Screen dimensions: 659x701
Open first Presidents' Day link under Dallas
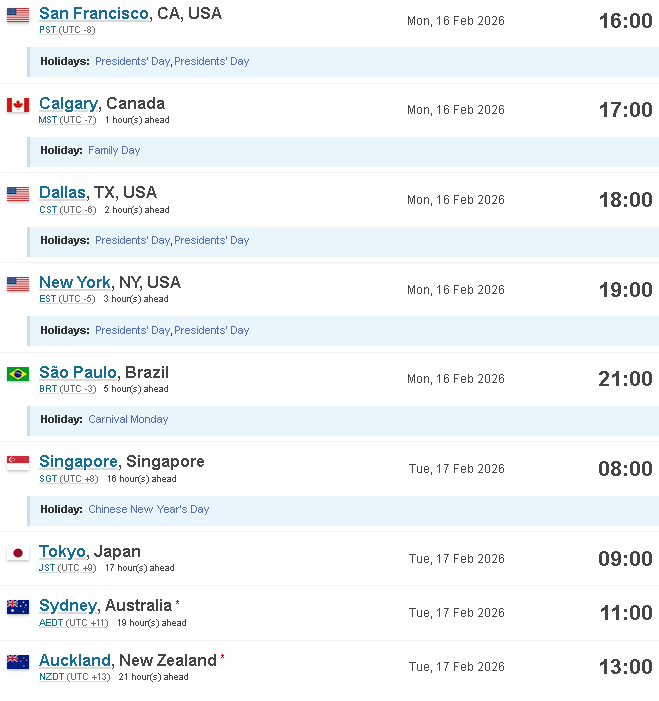point(132,241)
